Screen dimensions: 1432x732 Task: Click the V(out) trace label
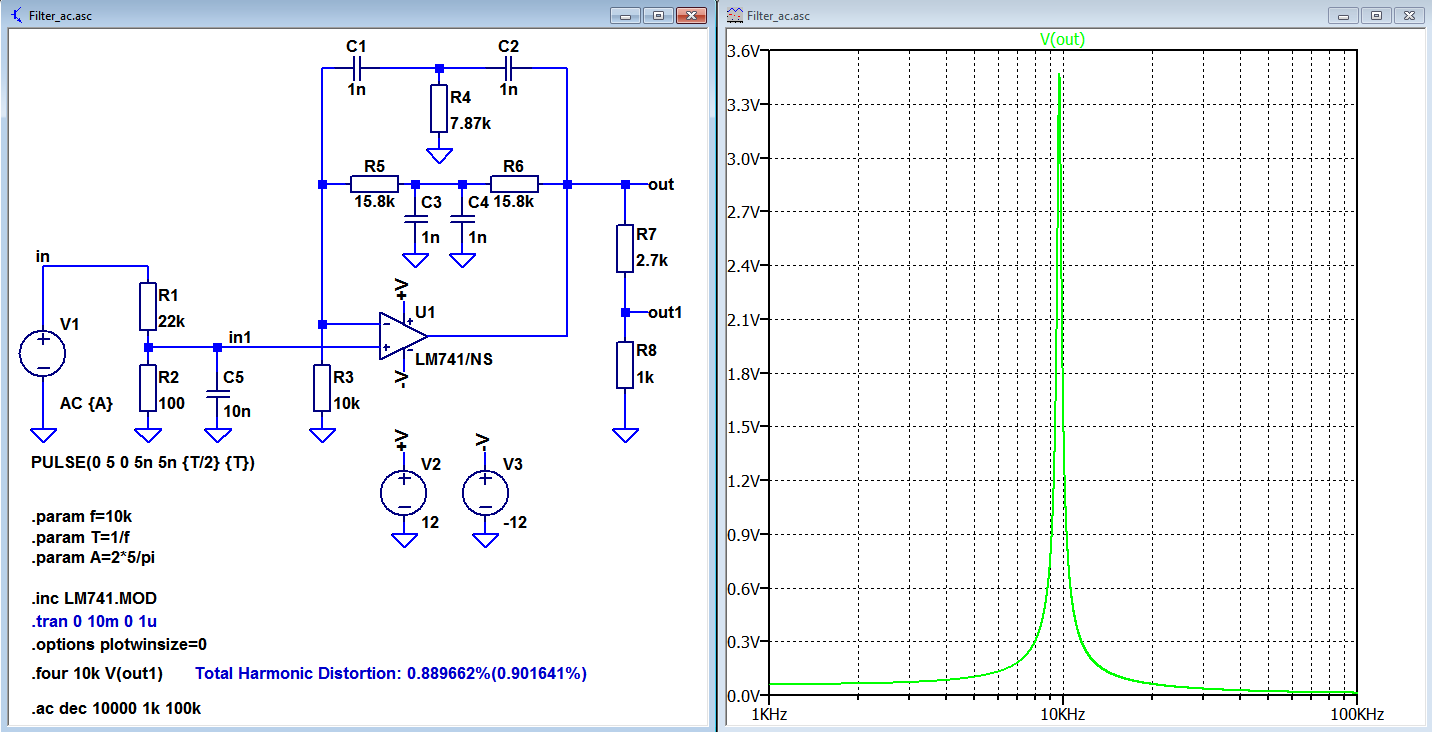click(x=1062, y=40)
